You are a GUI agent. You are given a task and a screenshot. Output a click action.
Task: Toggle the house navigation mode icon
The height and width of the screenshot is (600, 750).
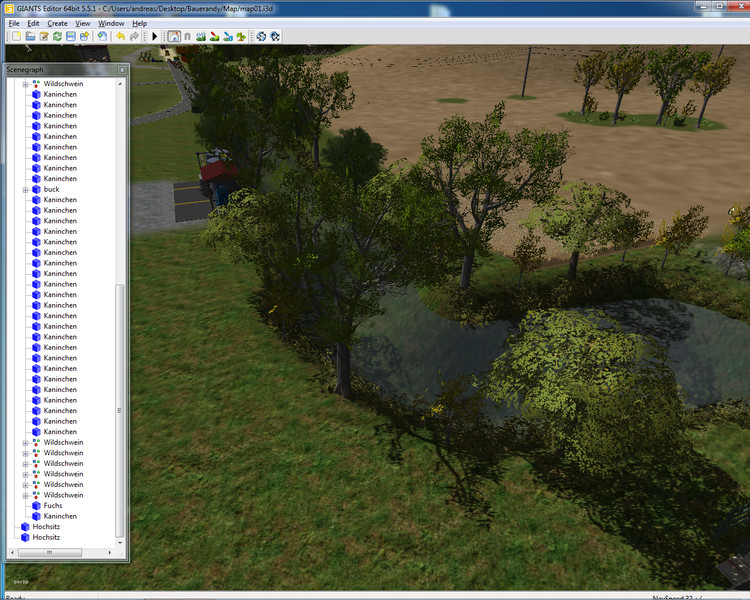(x=174, y=36)
